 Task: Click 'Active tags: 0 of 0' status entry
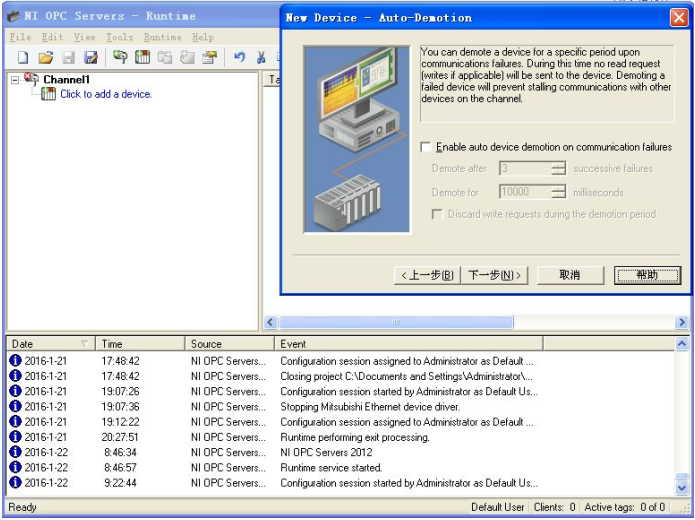pyautogui.click(x=625, y=507)
